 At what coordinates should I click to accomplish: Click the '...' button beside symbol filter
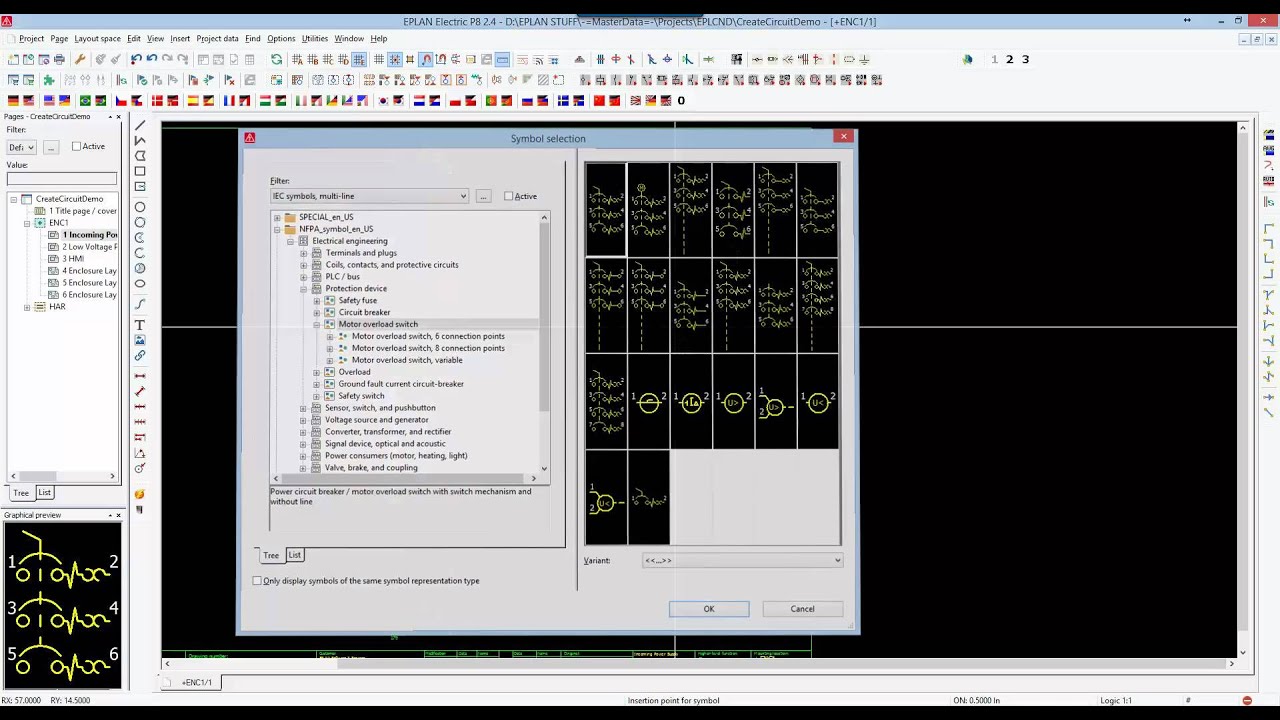(483, 196)
